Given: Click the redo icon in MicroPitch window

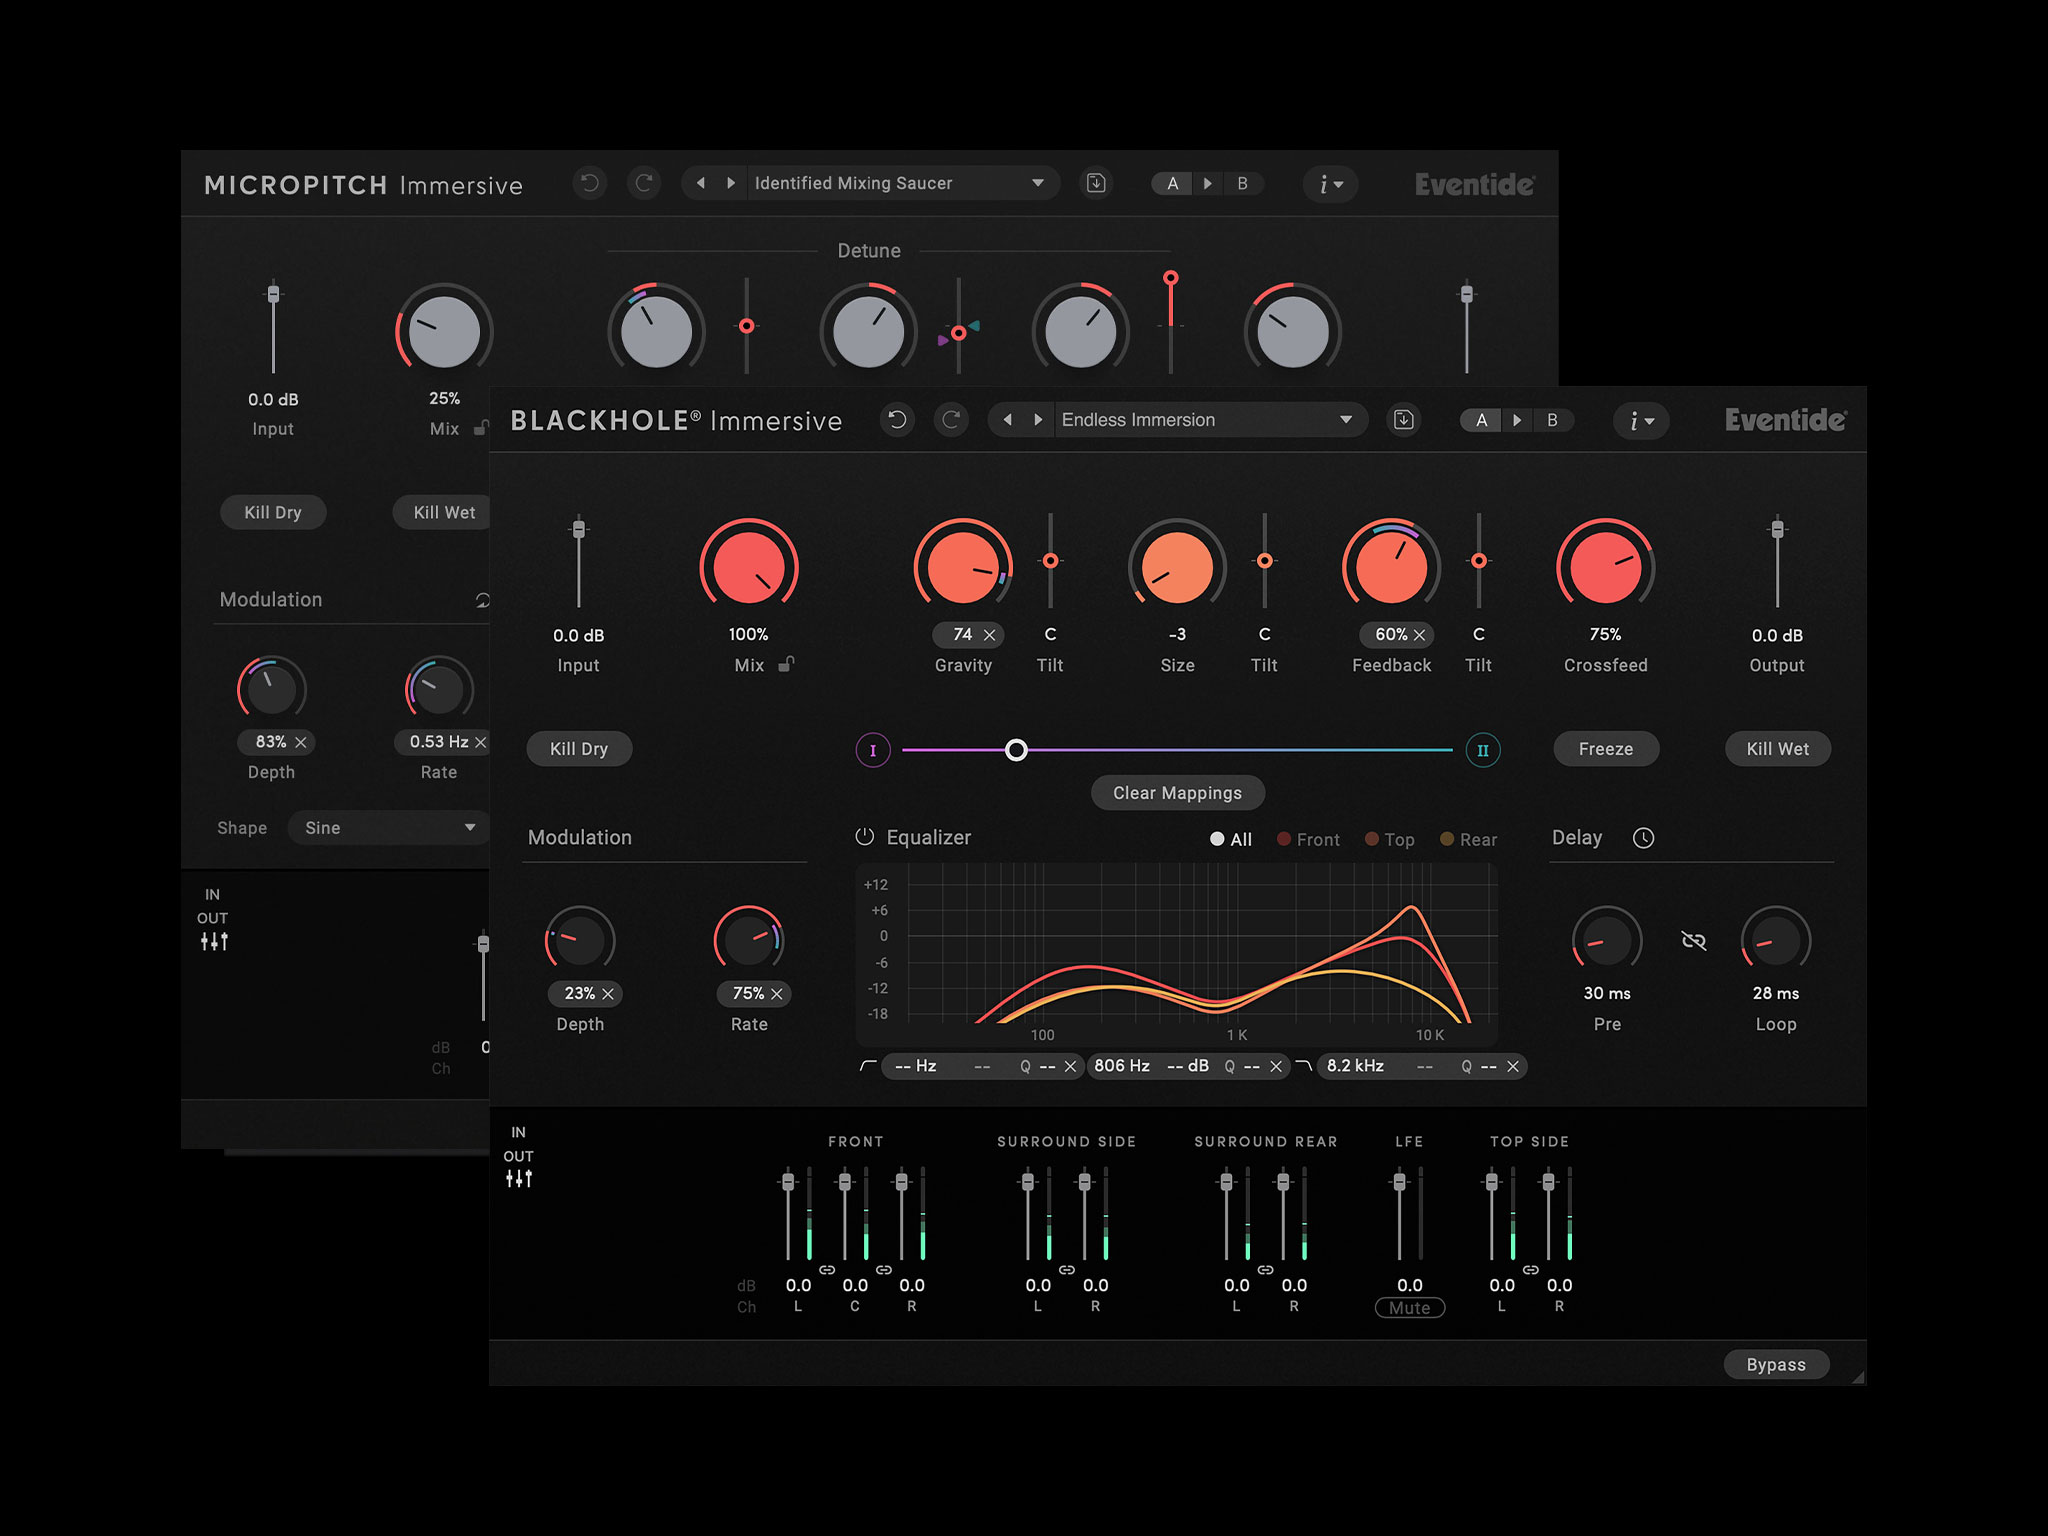Looking at the screenshot, I should click(644, 183).
